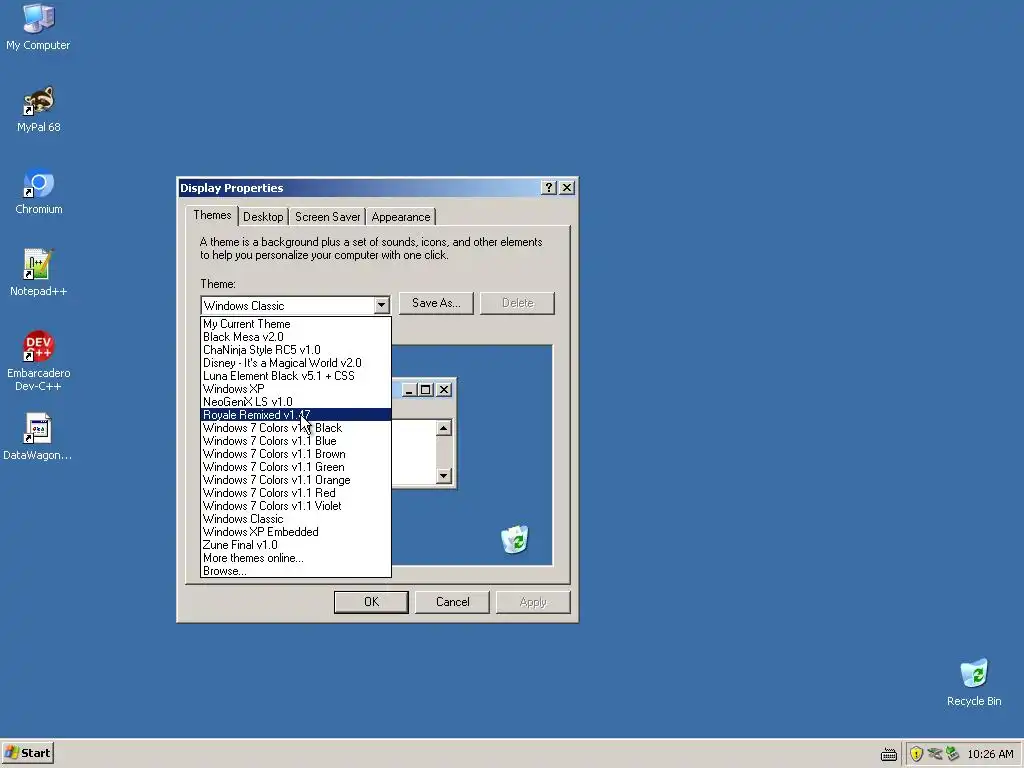Choose Royale Remixed v1.47 theme
The image size is (1024, 768).
point(296,415)
